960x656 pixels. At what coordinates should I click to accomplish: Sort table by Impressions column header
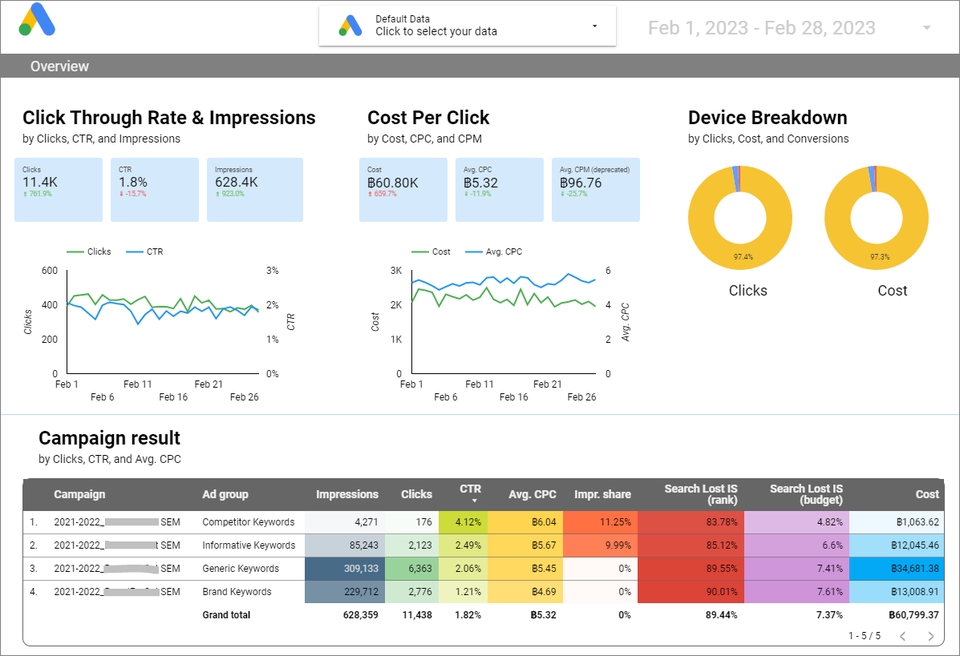tap(347, 494)
